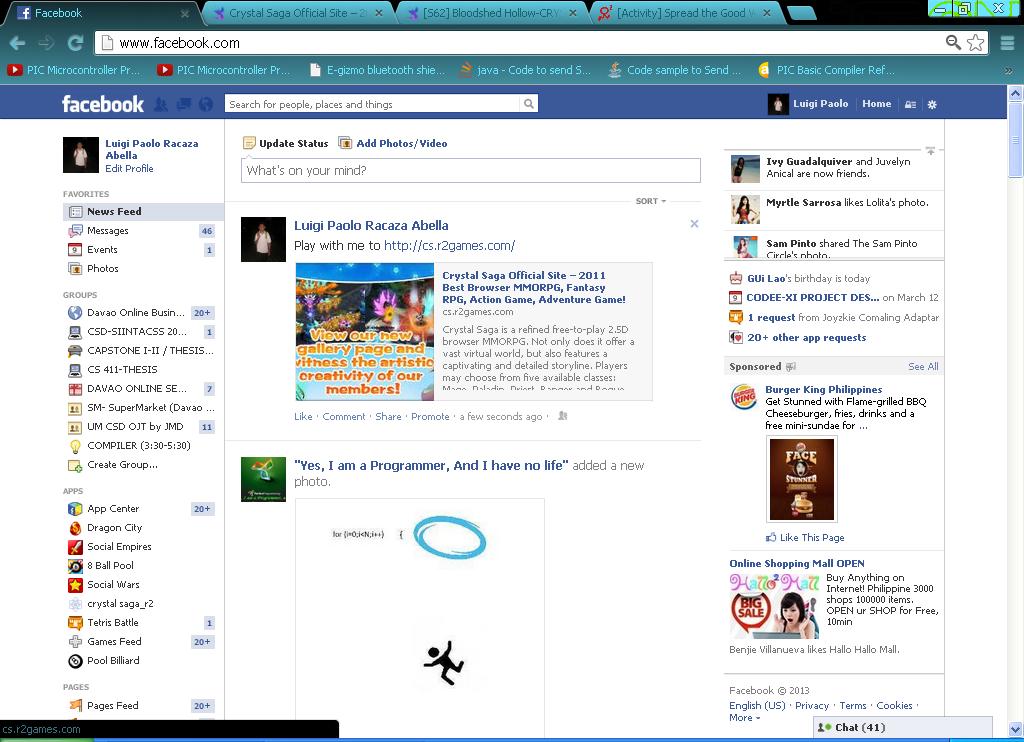Expand the More footer dropdown
The image size is (1024, 742).
[744, 718]
